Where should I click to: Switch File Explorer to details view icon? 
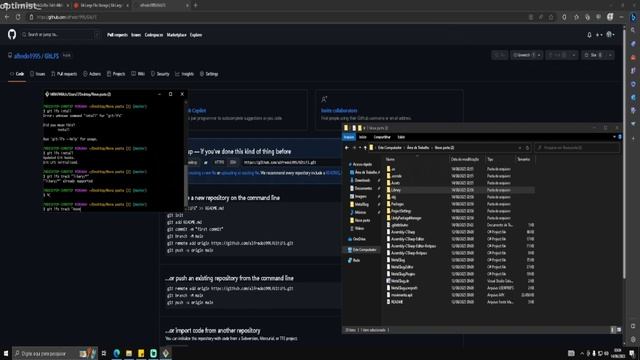[x=613, y=330]
